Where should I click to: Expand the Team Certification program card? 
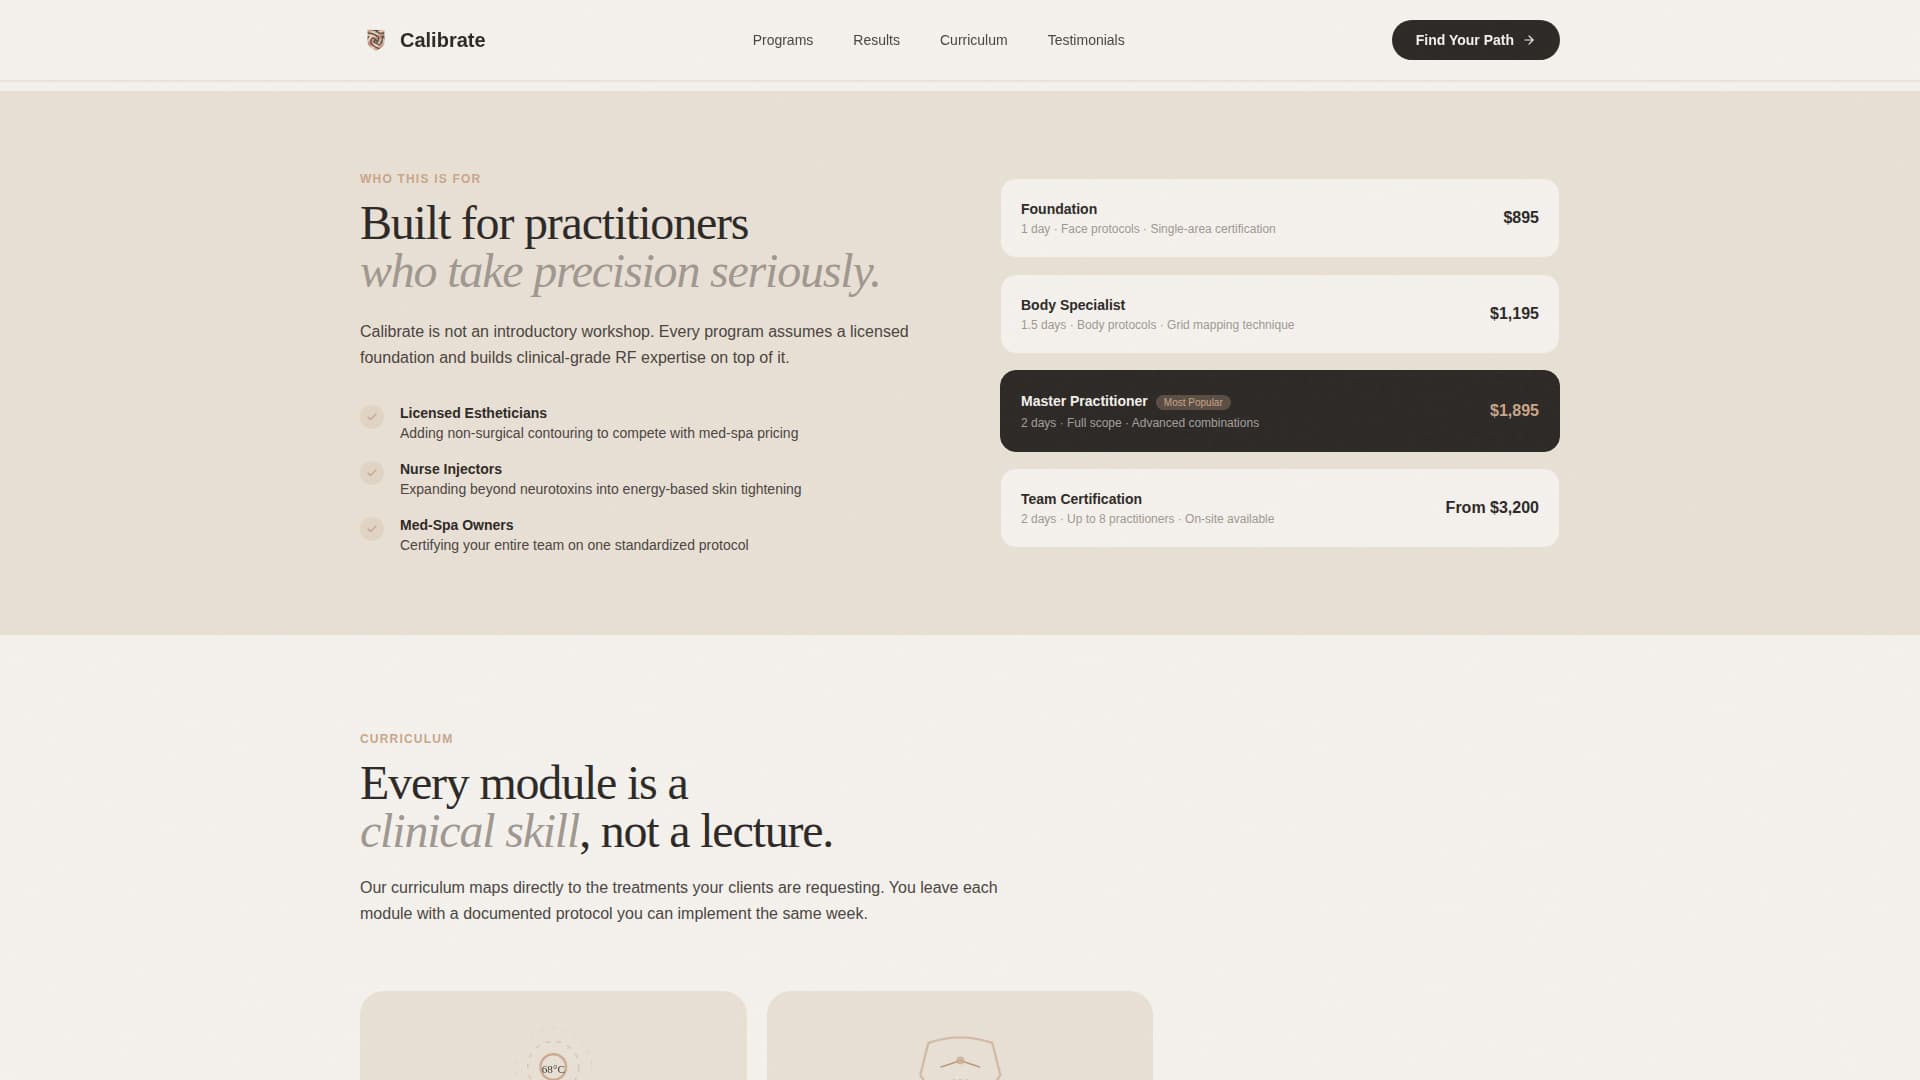click(1280, 508)
